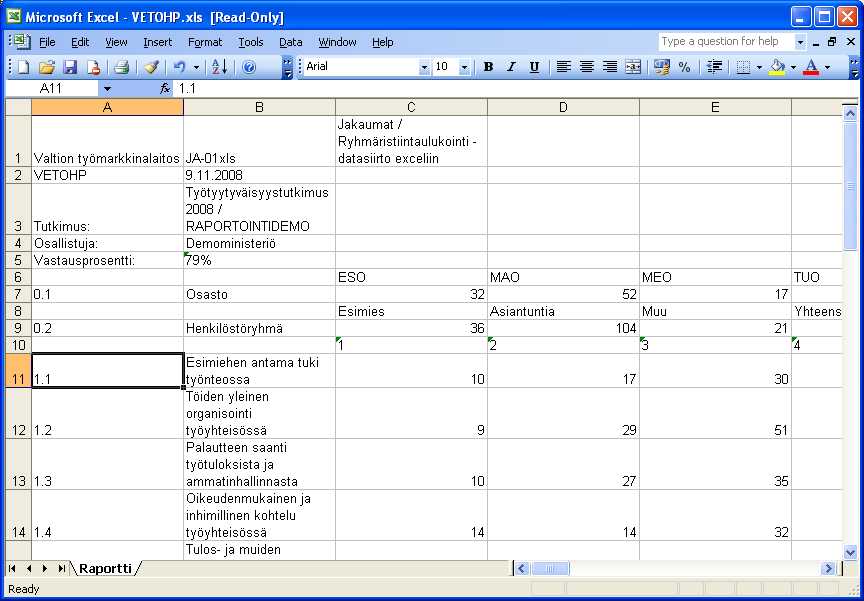The width and height of the screenshot is (864, 601).
Task: Align cell text right
Action: pos(609,67)
